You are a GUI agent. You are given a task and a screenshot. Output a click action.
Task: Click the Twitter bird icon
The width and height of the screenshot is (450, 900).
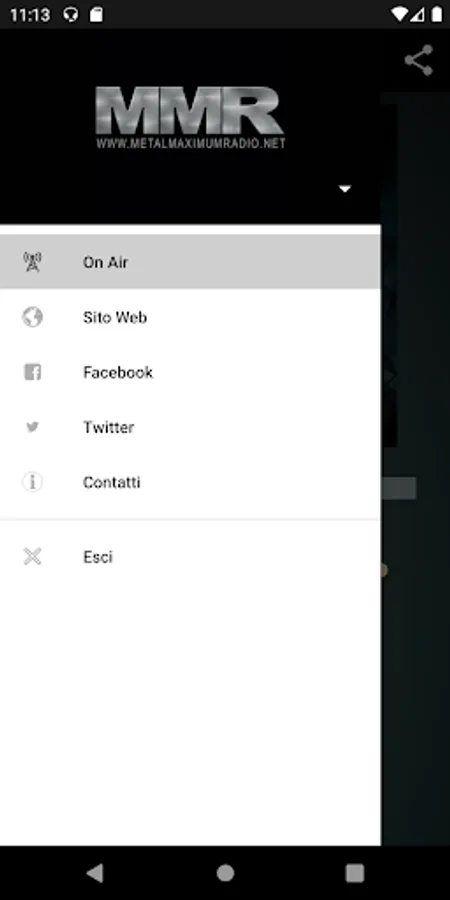(32, 427)
